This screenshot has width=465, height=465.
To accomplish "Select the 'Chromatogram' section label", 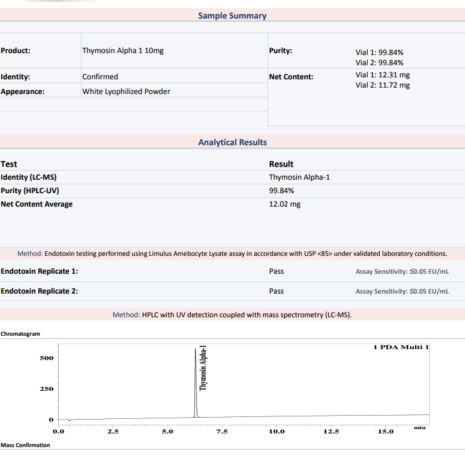I will click(20, 334).
